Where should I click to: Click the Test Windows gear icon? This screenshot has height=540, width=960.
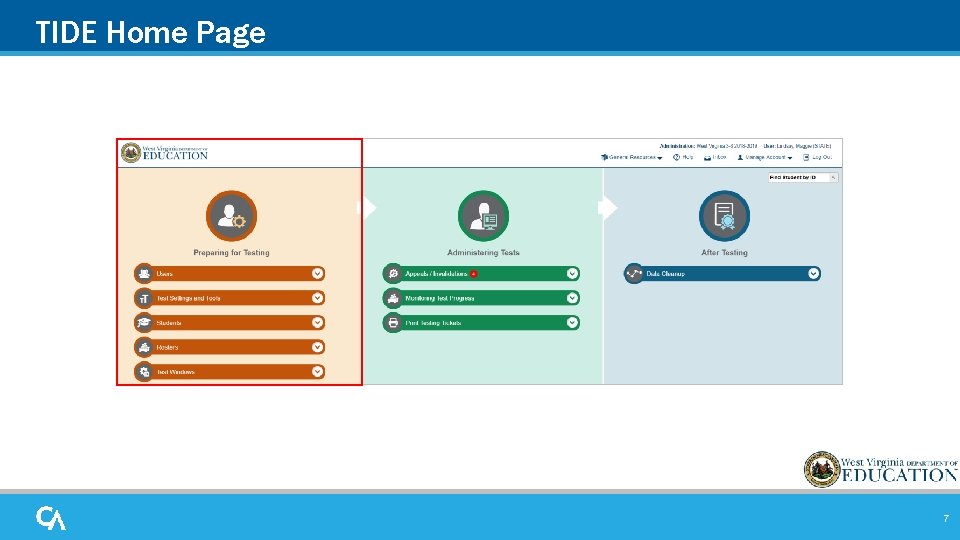pos(144,372)
